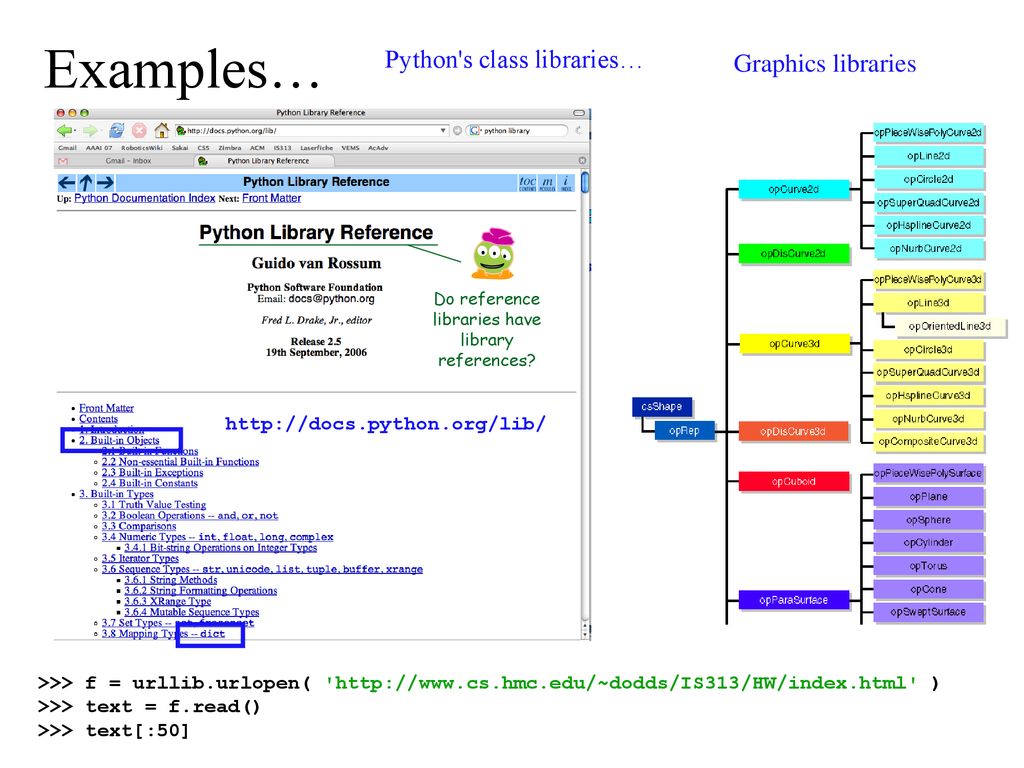Open 2.2 Non-essential Built-in Functions link

(180, 462)
